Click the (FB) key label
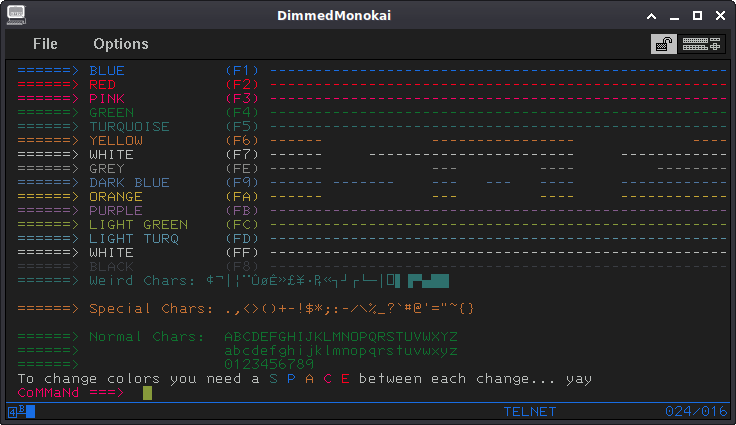 point(242,211)
